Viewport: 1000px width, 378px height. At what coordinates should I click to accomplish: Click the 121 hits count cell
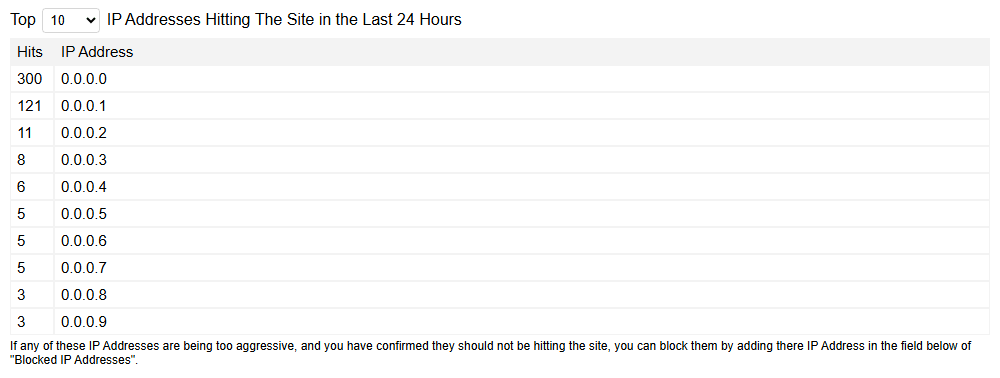(x=32, y=106)
